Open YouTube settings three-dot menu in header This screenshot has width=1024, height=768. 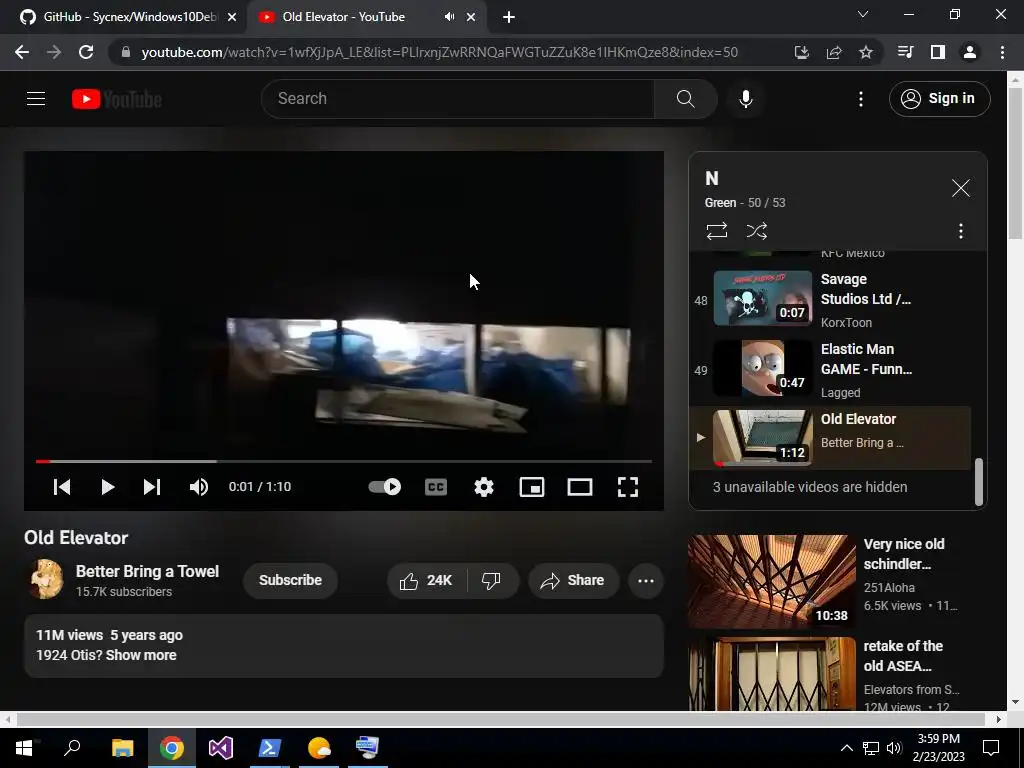tap(861, 99)
